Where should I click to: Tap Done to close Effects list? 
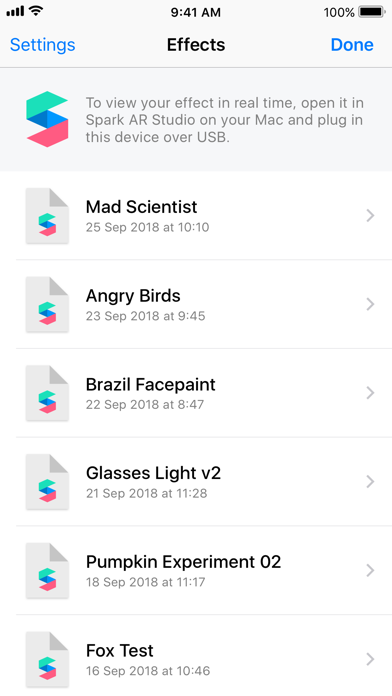(x=352, y=45)
